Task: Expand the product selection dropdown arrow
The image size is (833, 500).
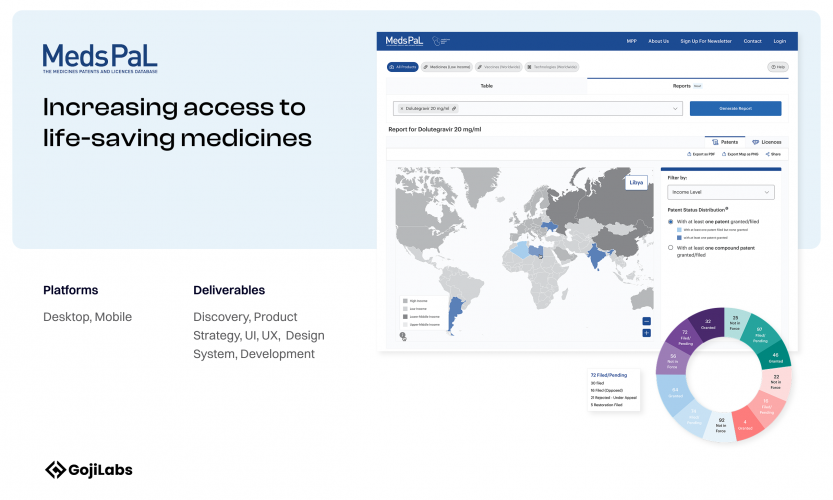Action: [x=675, y=109]
